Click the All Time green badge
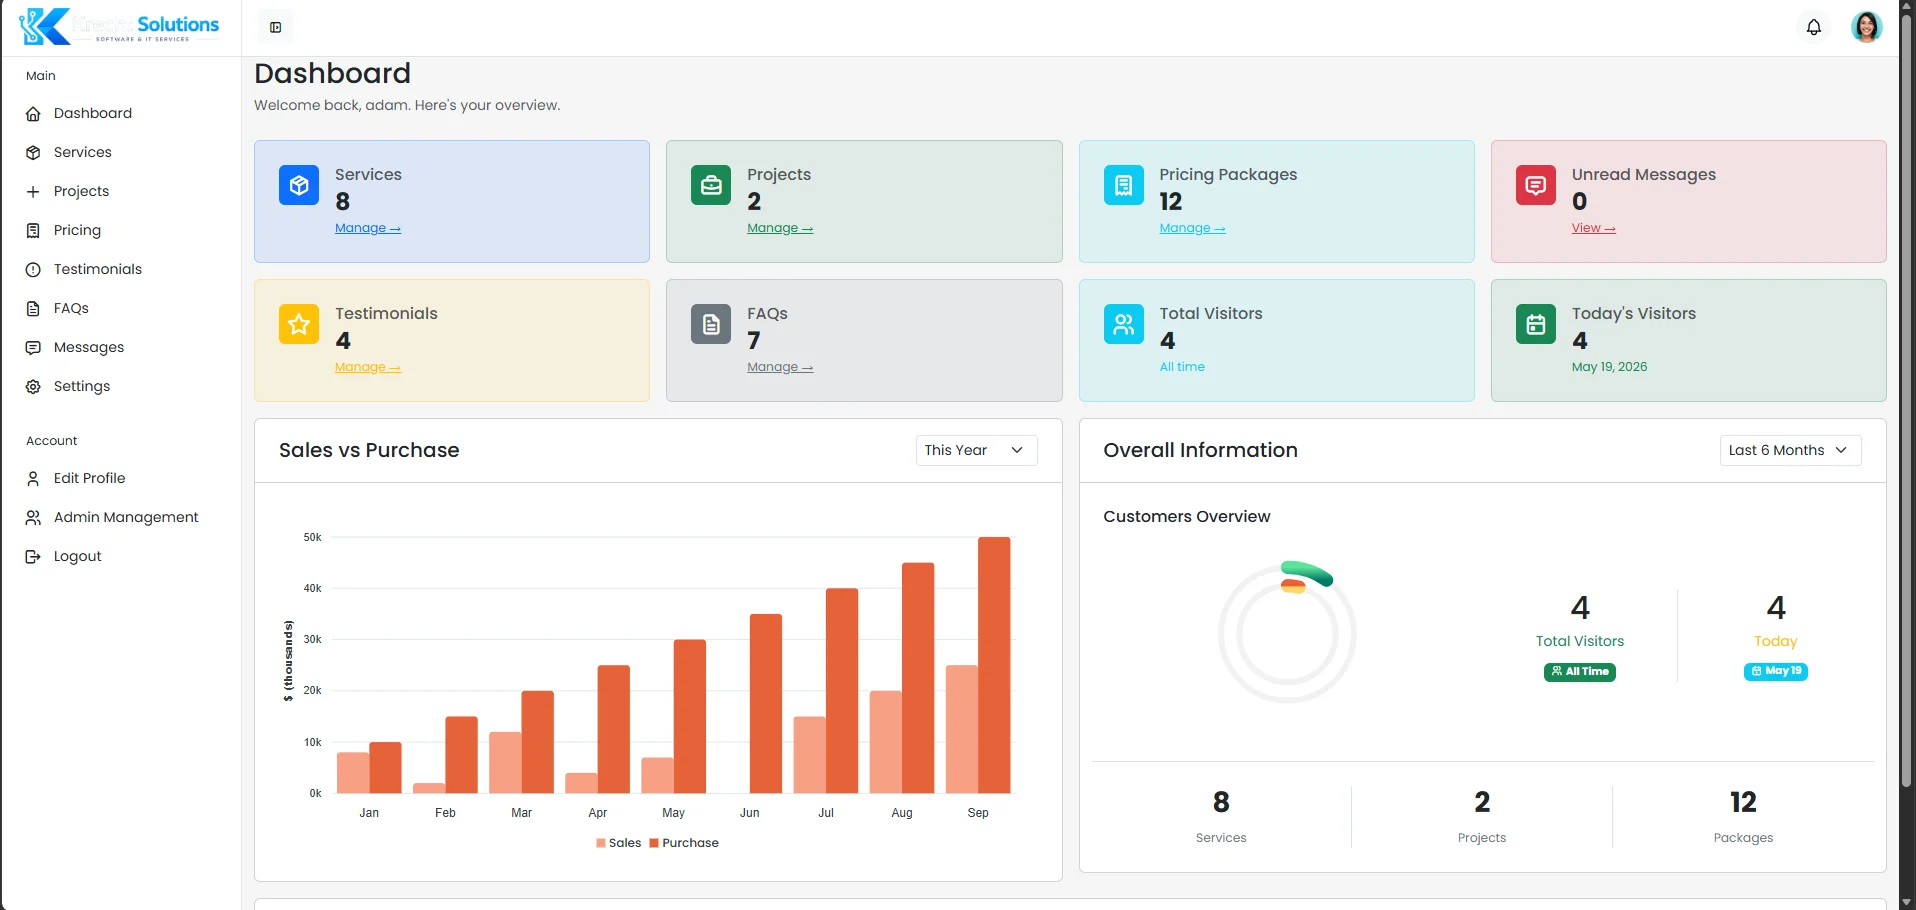The width and height of the screenshot is (1916, 910). [x=1579, y=672]
